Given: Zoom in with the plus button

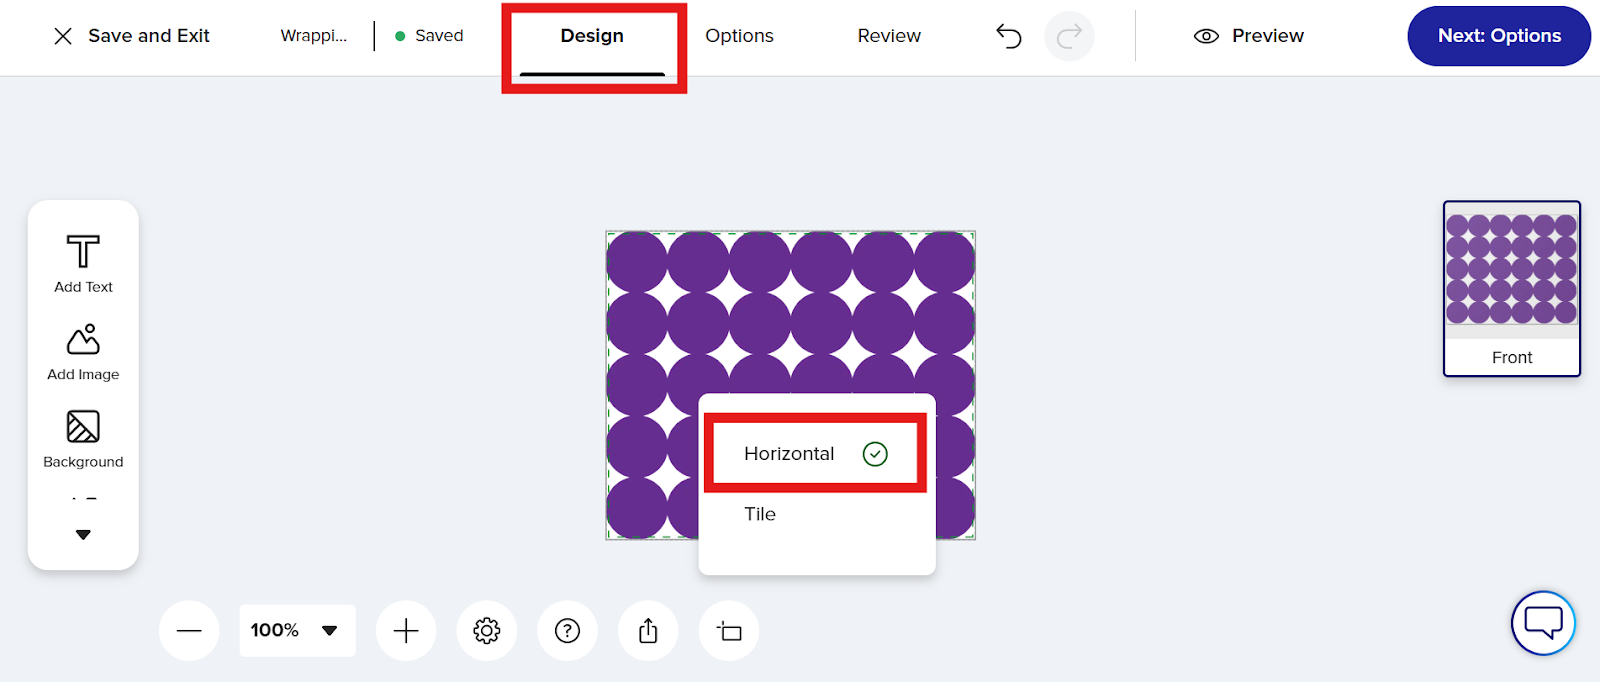Looking at the screenshot, I should (406, 631).
